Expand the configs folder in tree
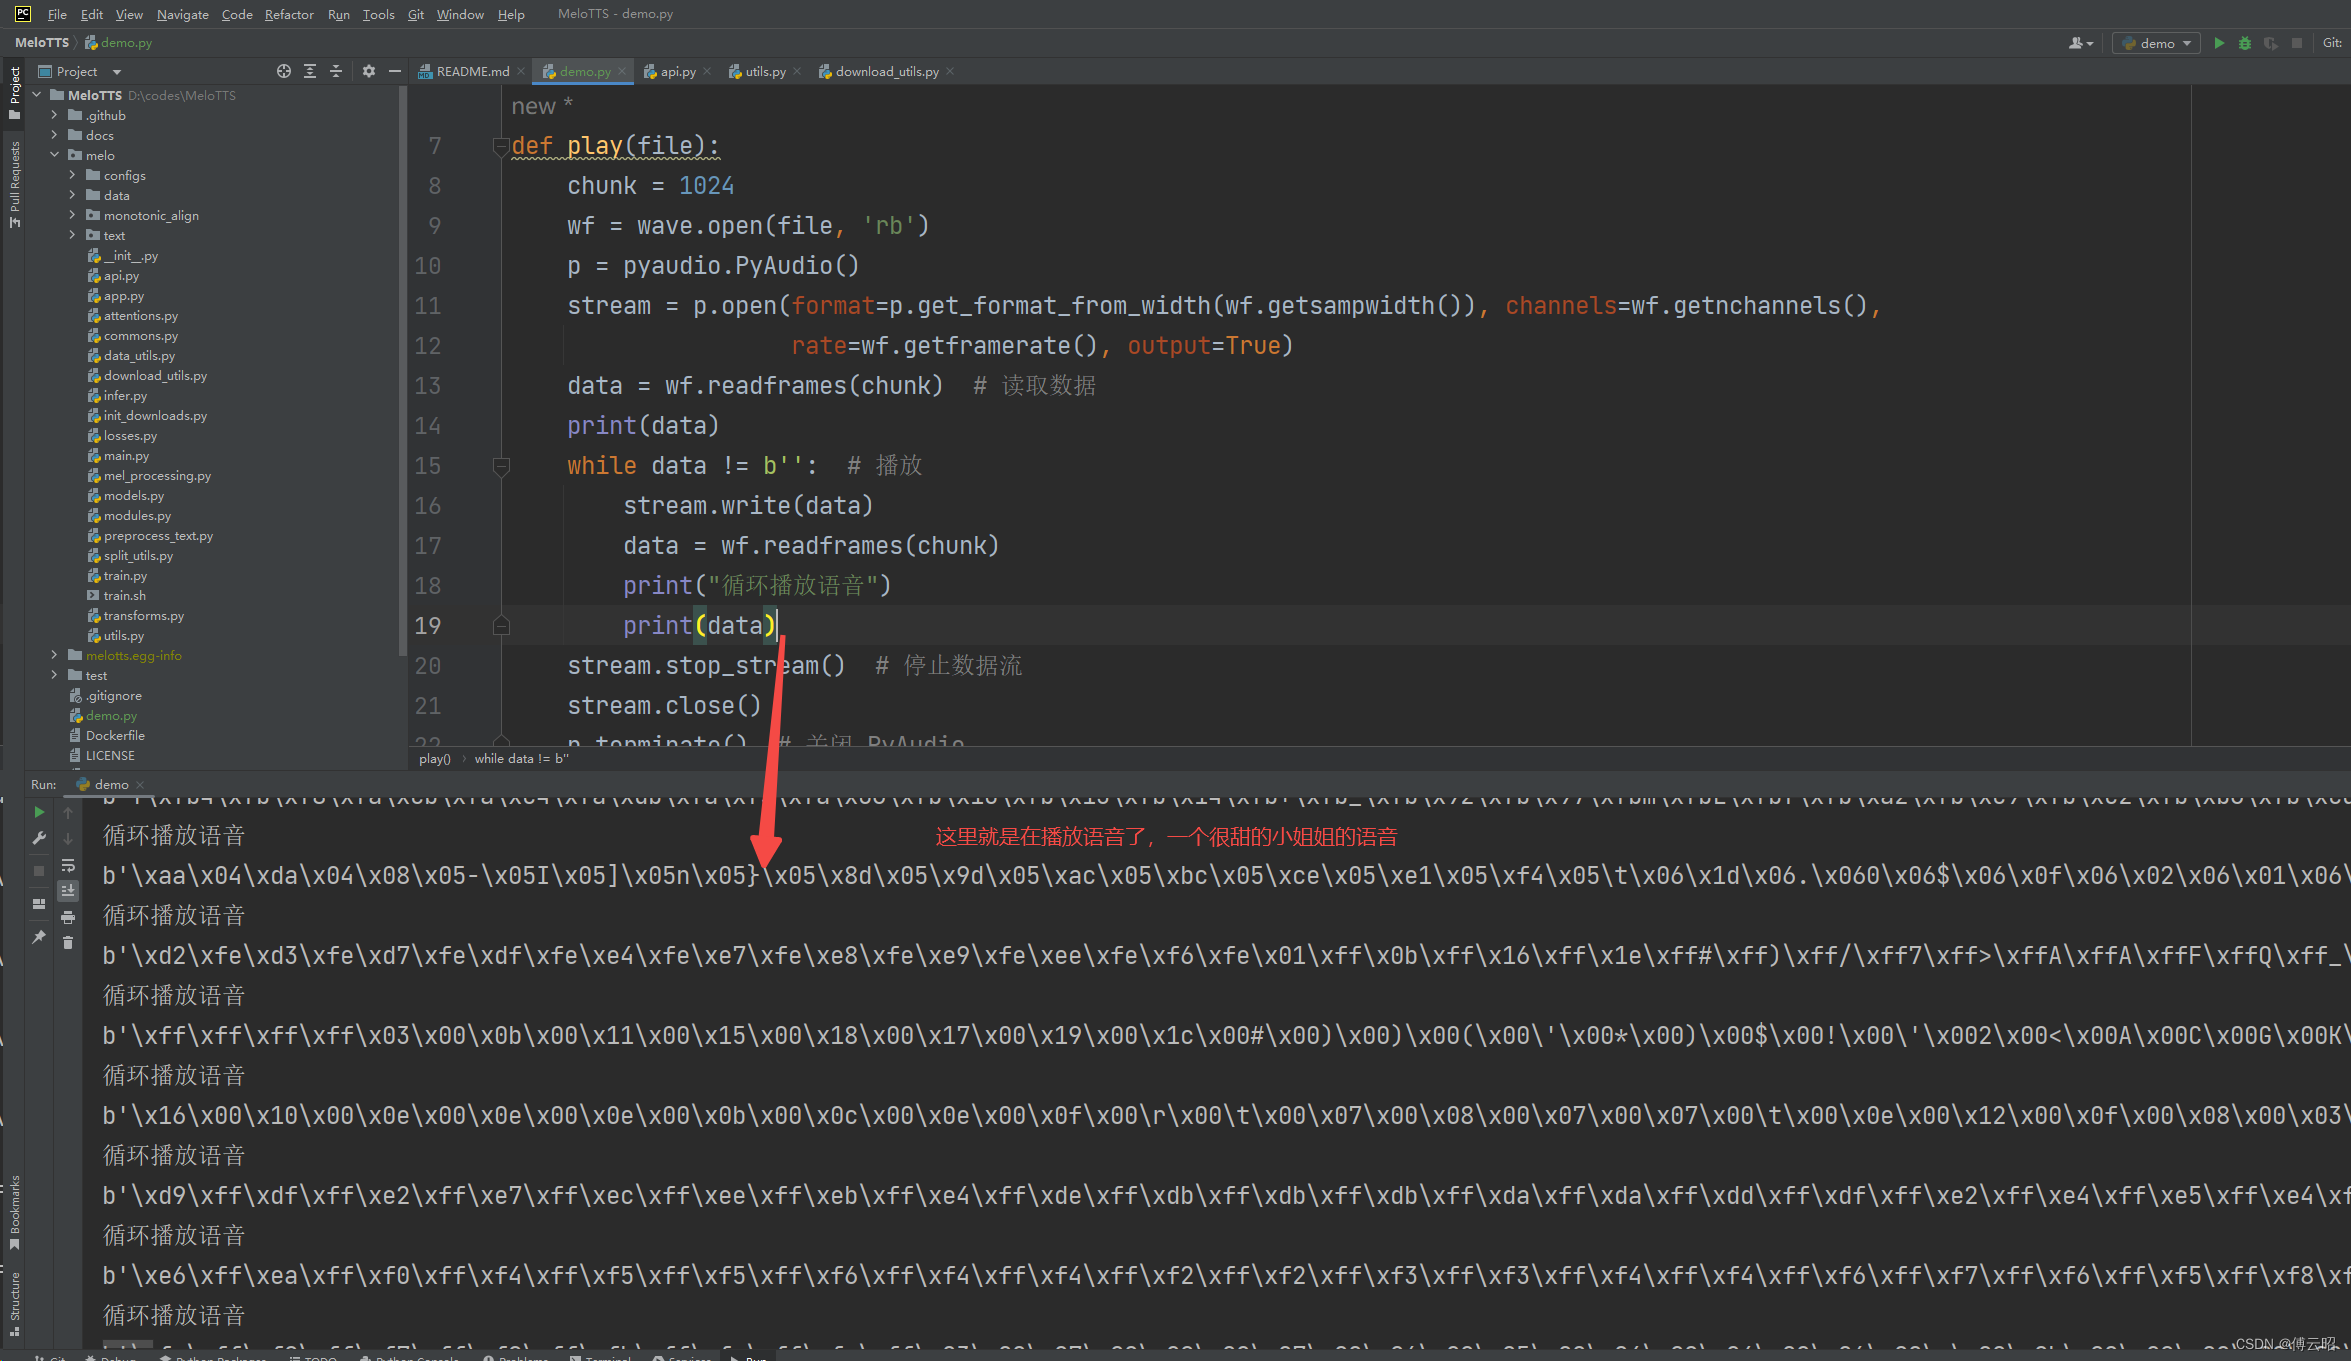The height and width of the screenshot is (1361, 2351). coord(72,175)
